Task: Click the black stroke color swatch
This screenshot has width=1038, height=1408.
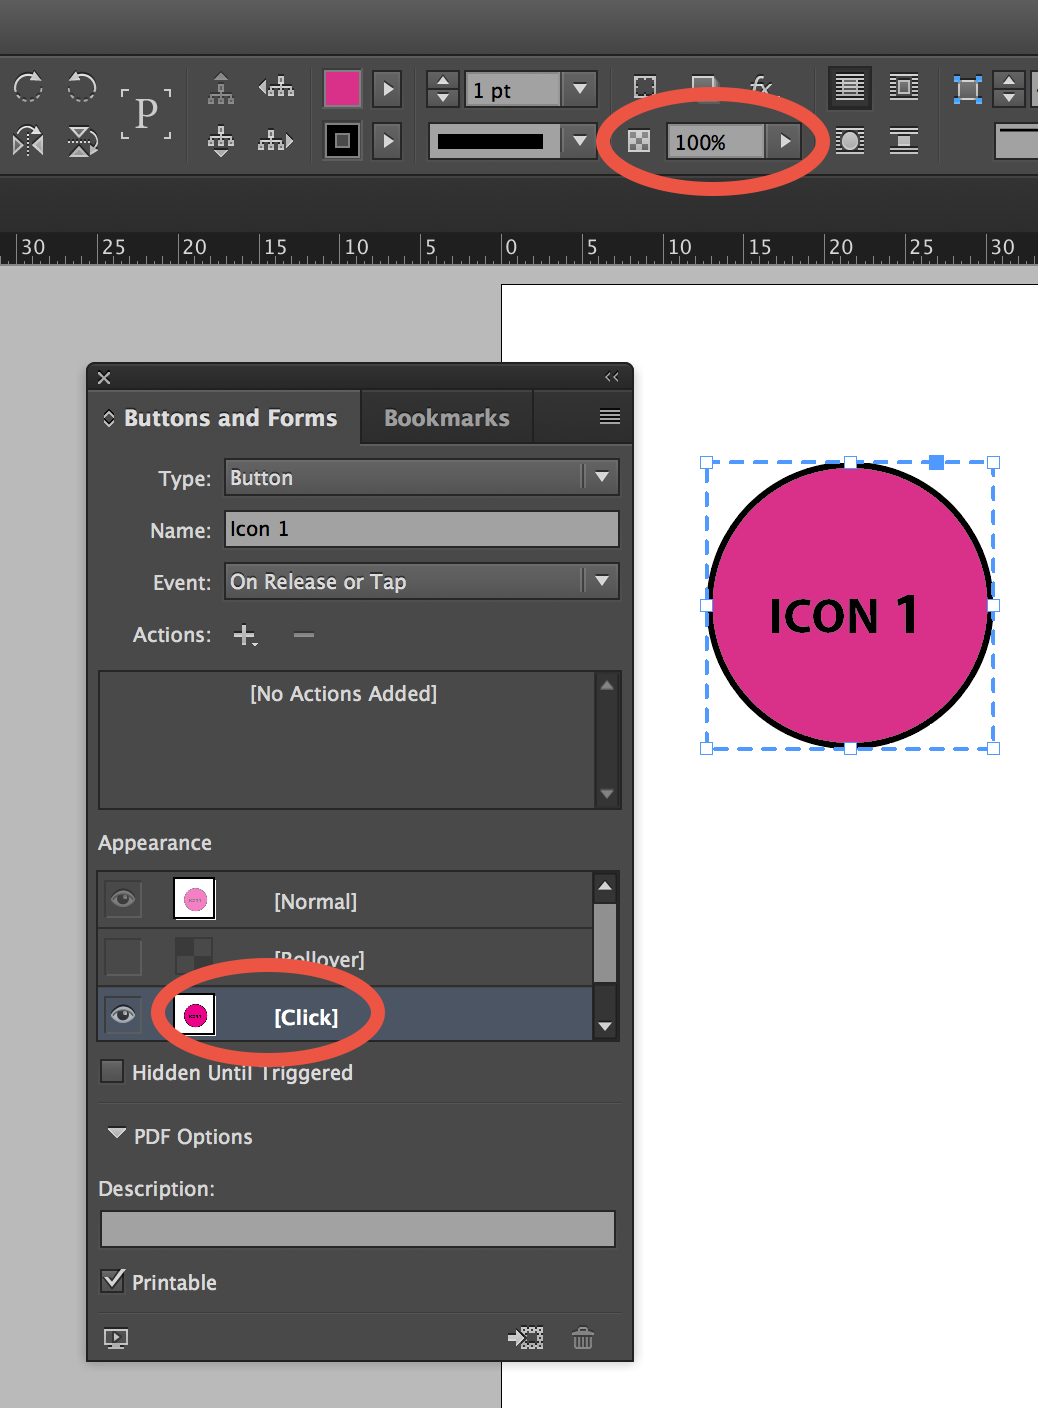Action: pyautogui.click(x=342, y=141)
